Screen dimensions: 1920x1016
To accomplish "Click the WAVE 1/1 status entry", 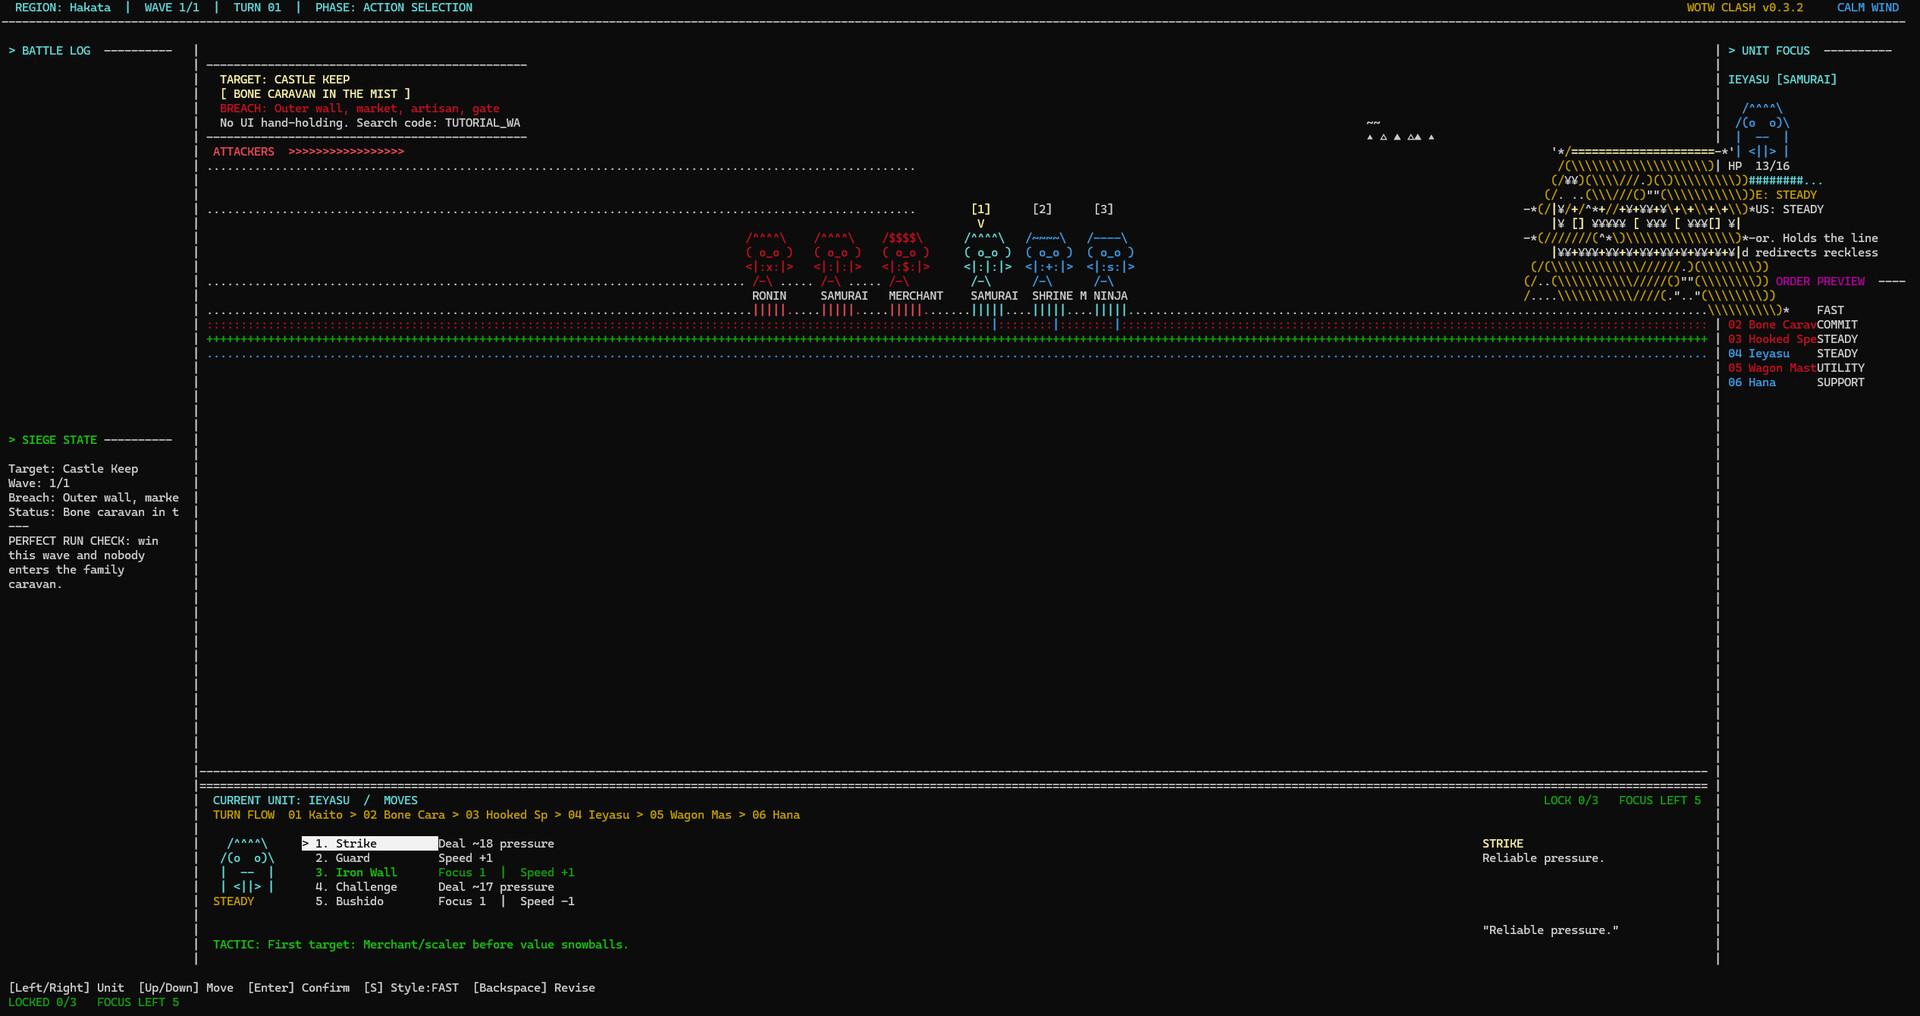I will tap(172, 8).
